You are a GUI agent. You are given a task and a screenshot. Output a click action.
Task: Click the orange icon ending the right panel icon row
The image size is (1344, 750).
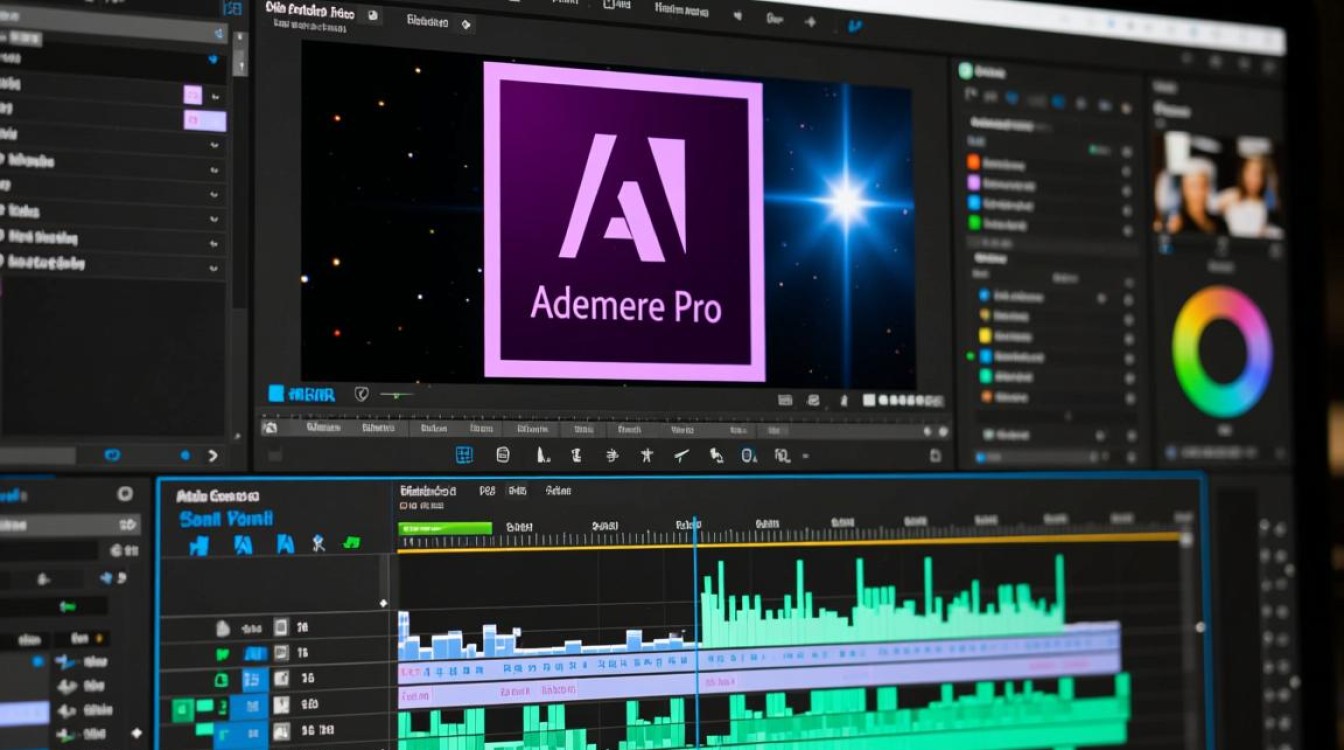coord(1127,107)
